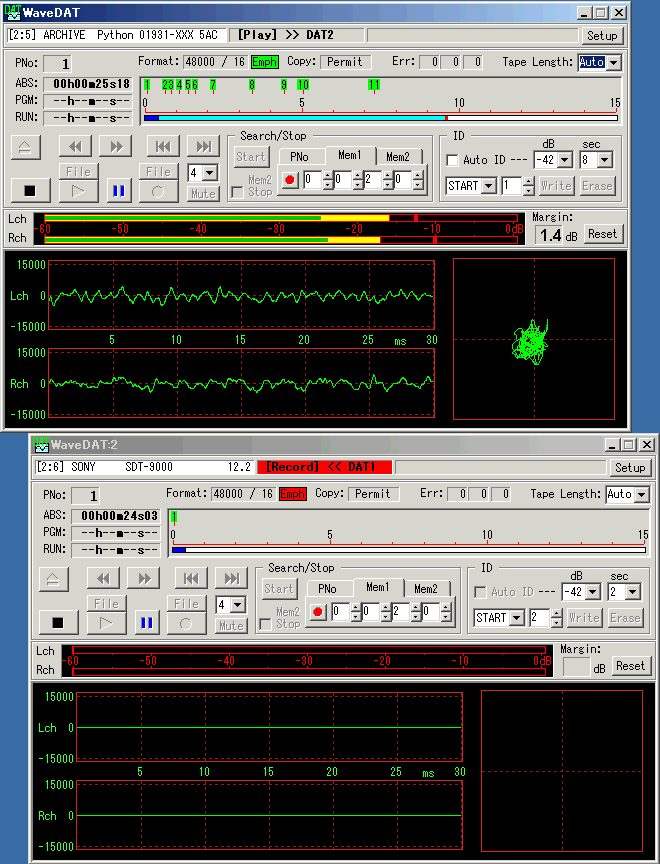Enable the Auto ID checkbox in the top window
660x864 pixels.
(453, 160)
